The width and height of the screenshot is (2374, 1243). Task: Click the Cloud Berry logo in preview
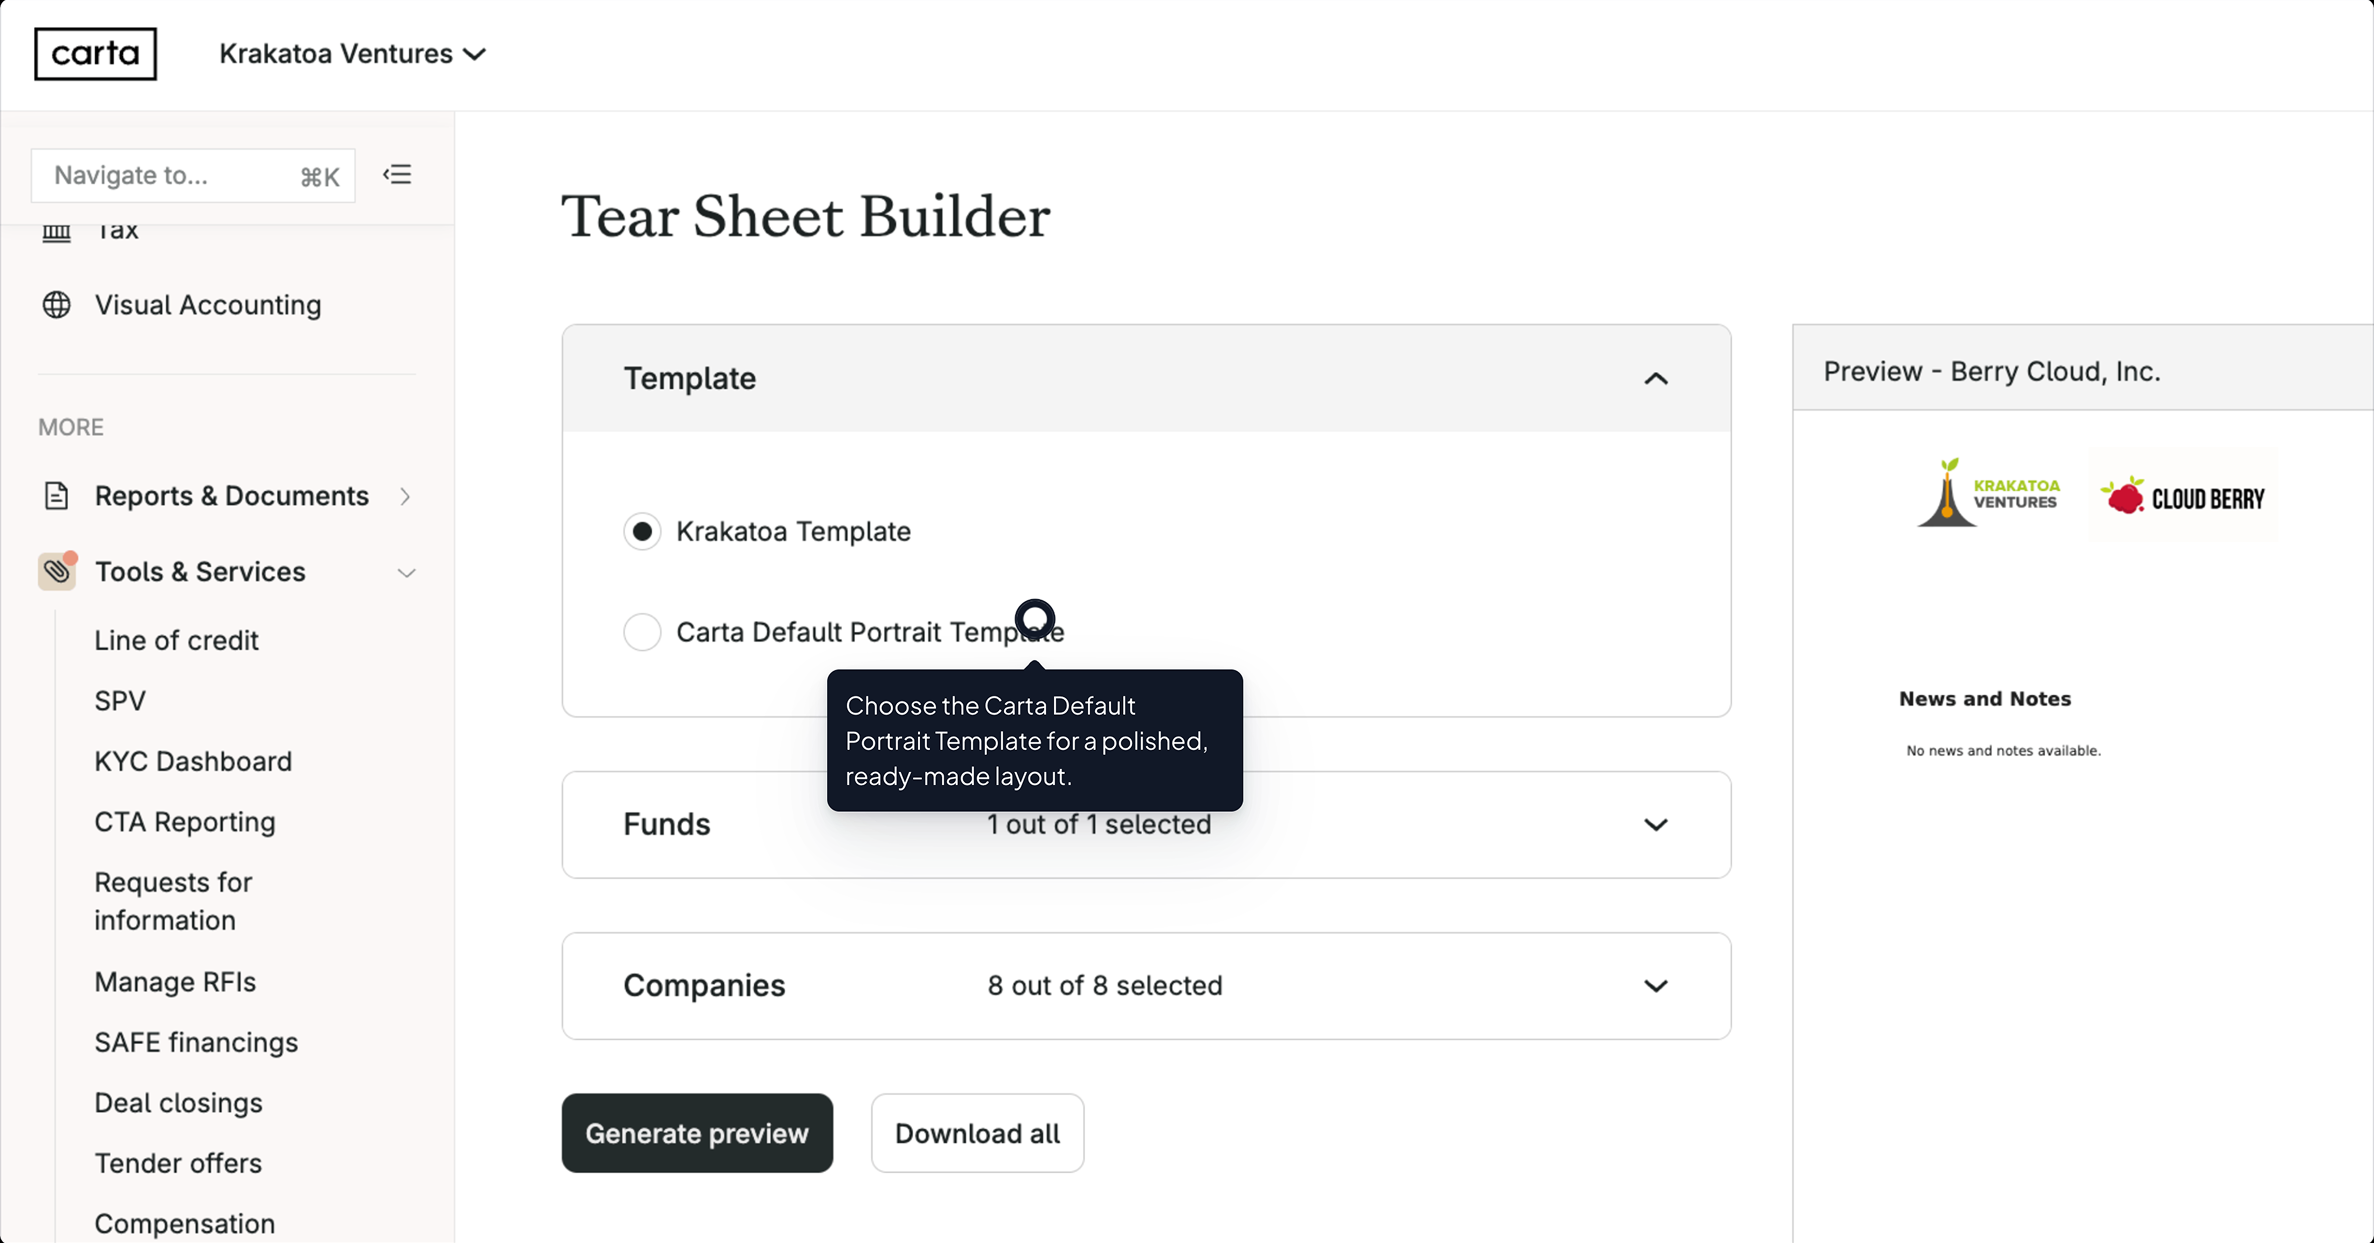point(2182,494)
